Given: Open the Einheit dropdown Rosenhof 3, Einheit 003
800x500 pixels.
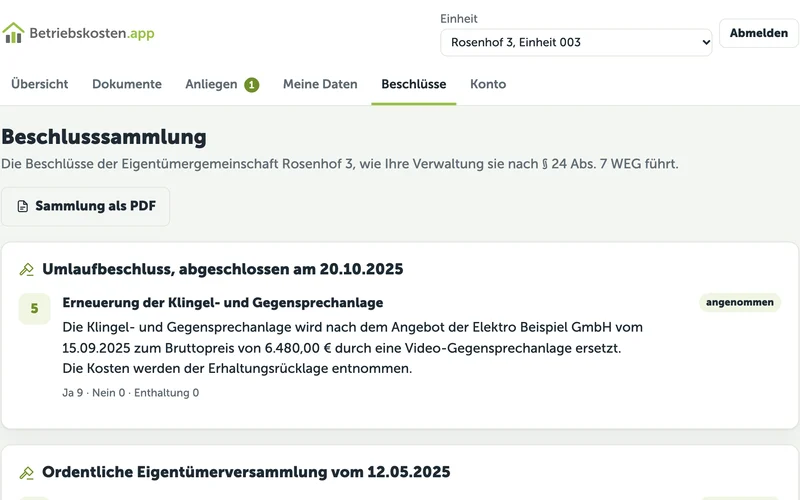Looking at the screenshot, I should [576, 42].
